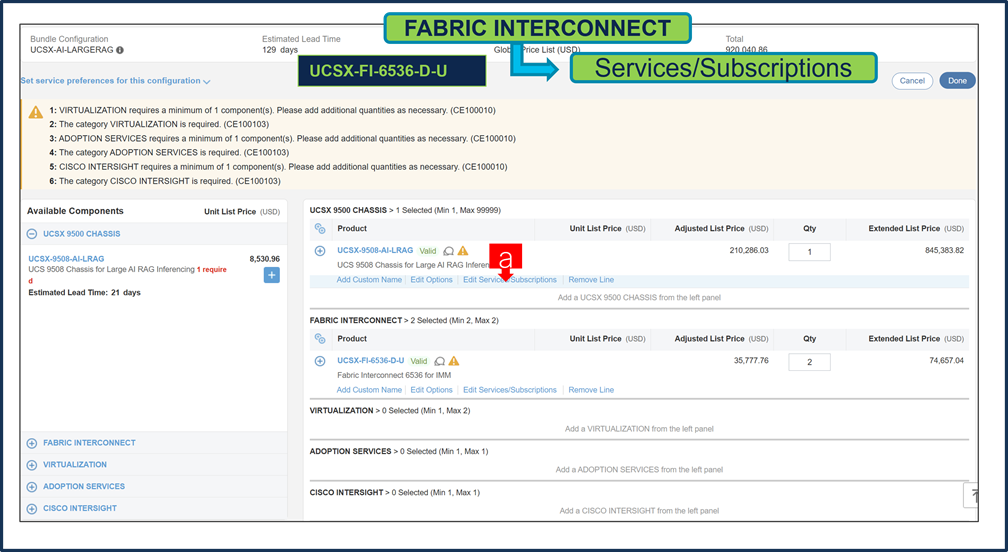Click the Done button
This screenshot has width=1008, height=552.
pos(957,81)
